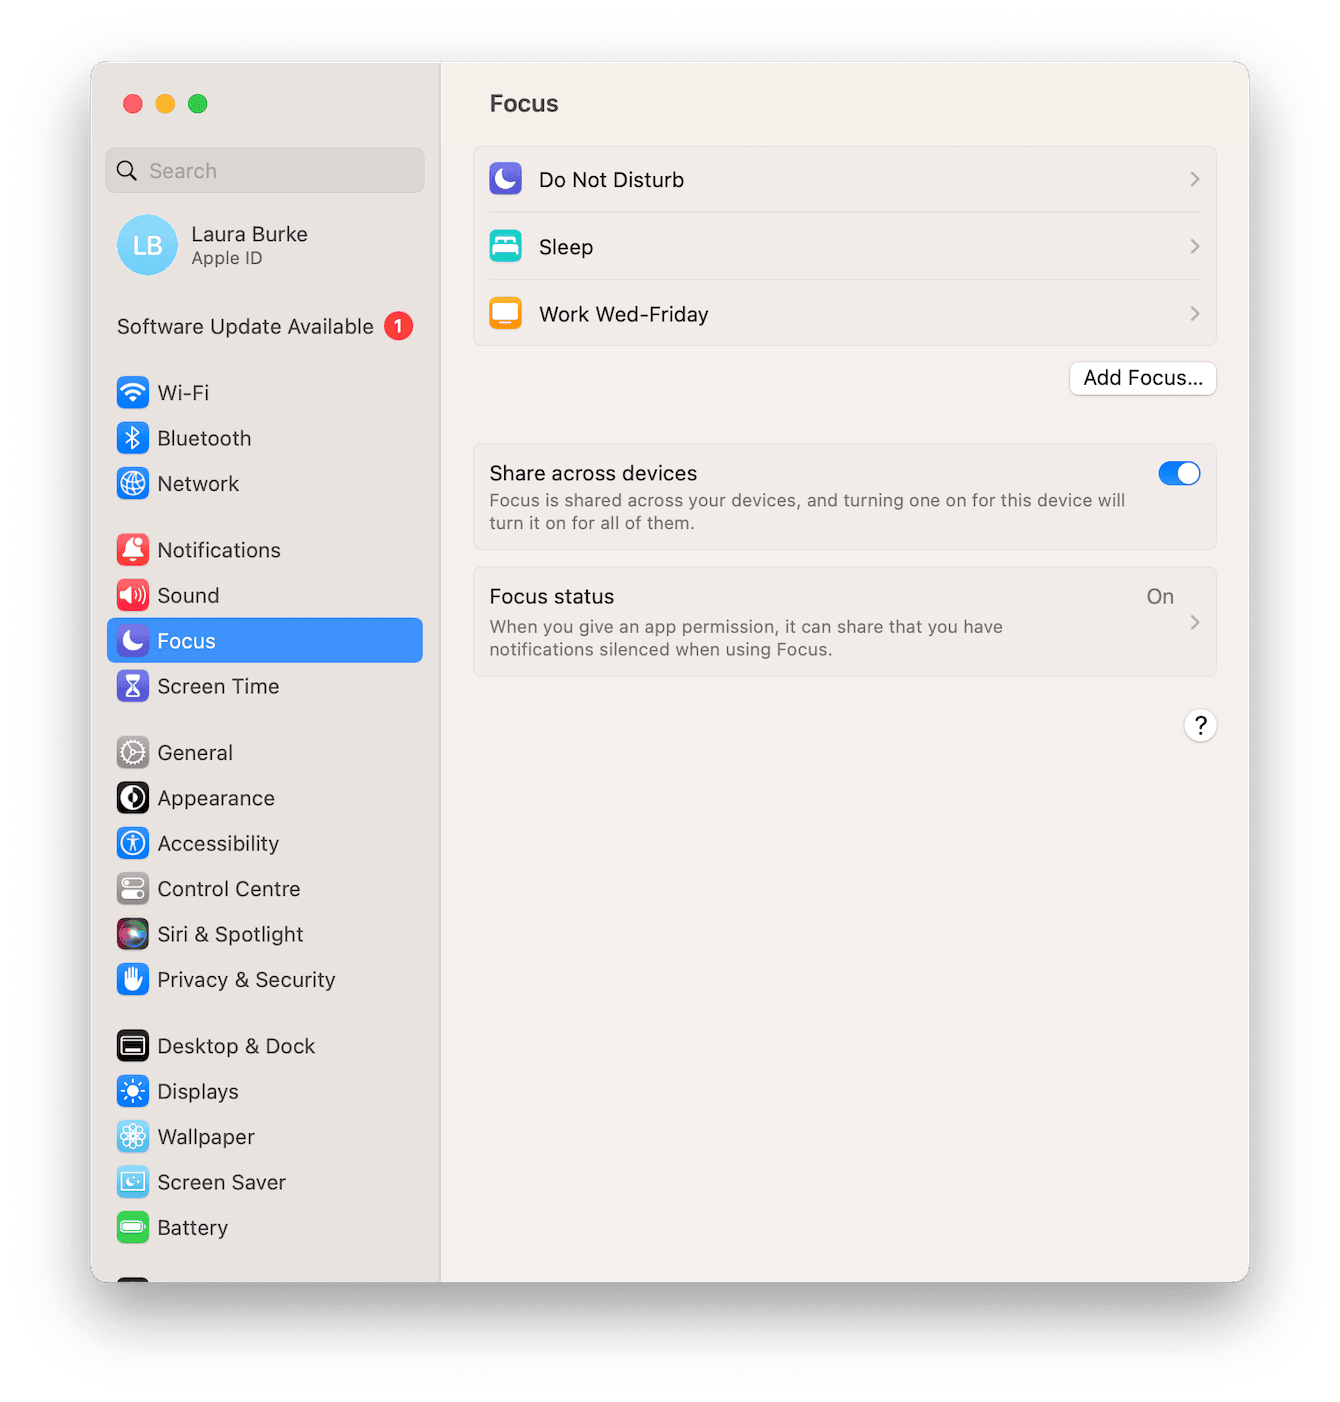The height and width of the screenshot is (1402, 1340).
Task: Select the Battery sidebar icon
Action: click(x=133, y=1227)
